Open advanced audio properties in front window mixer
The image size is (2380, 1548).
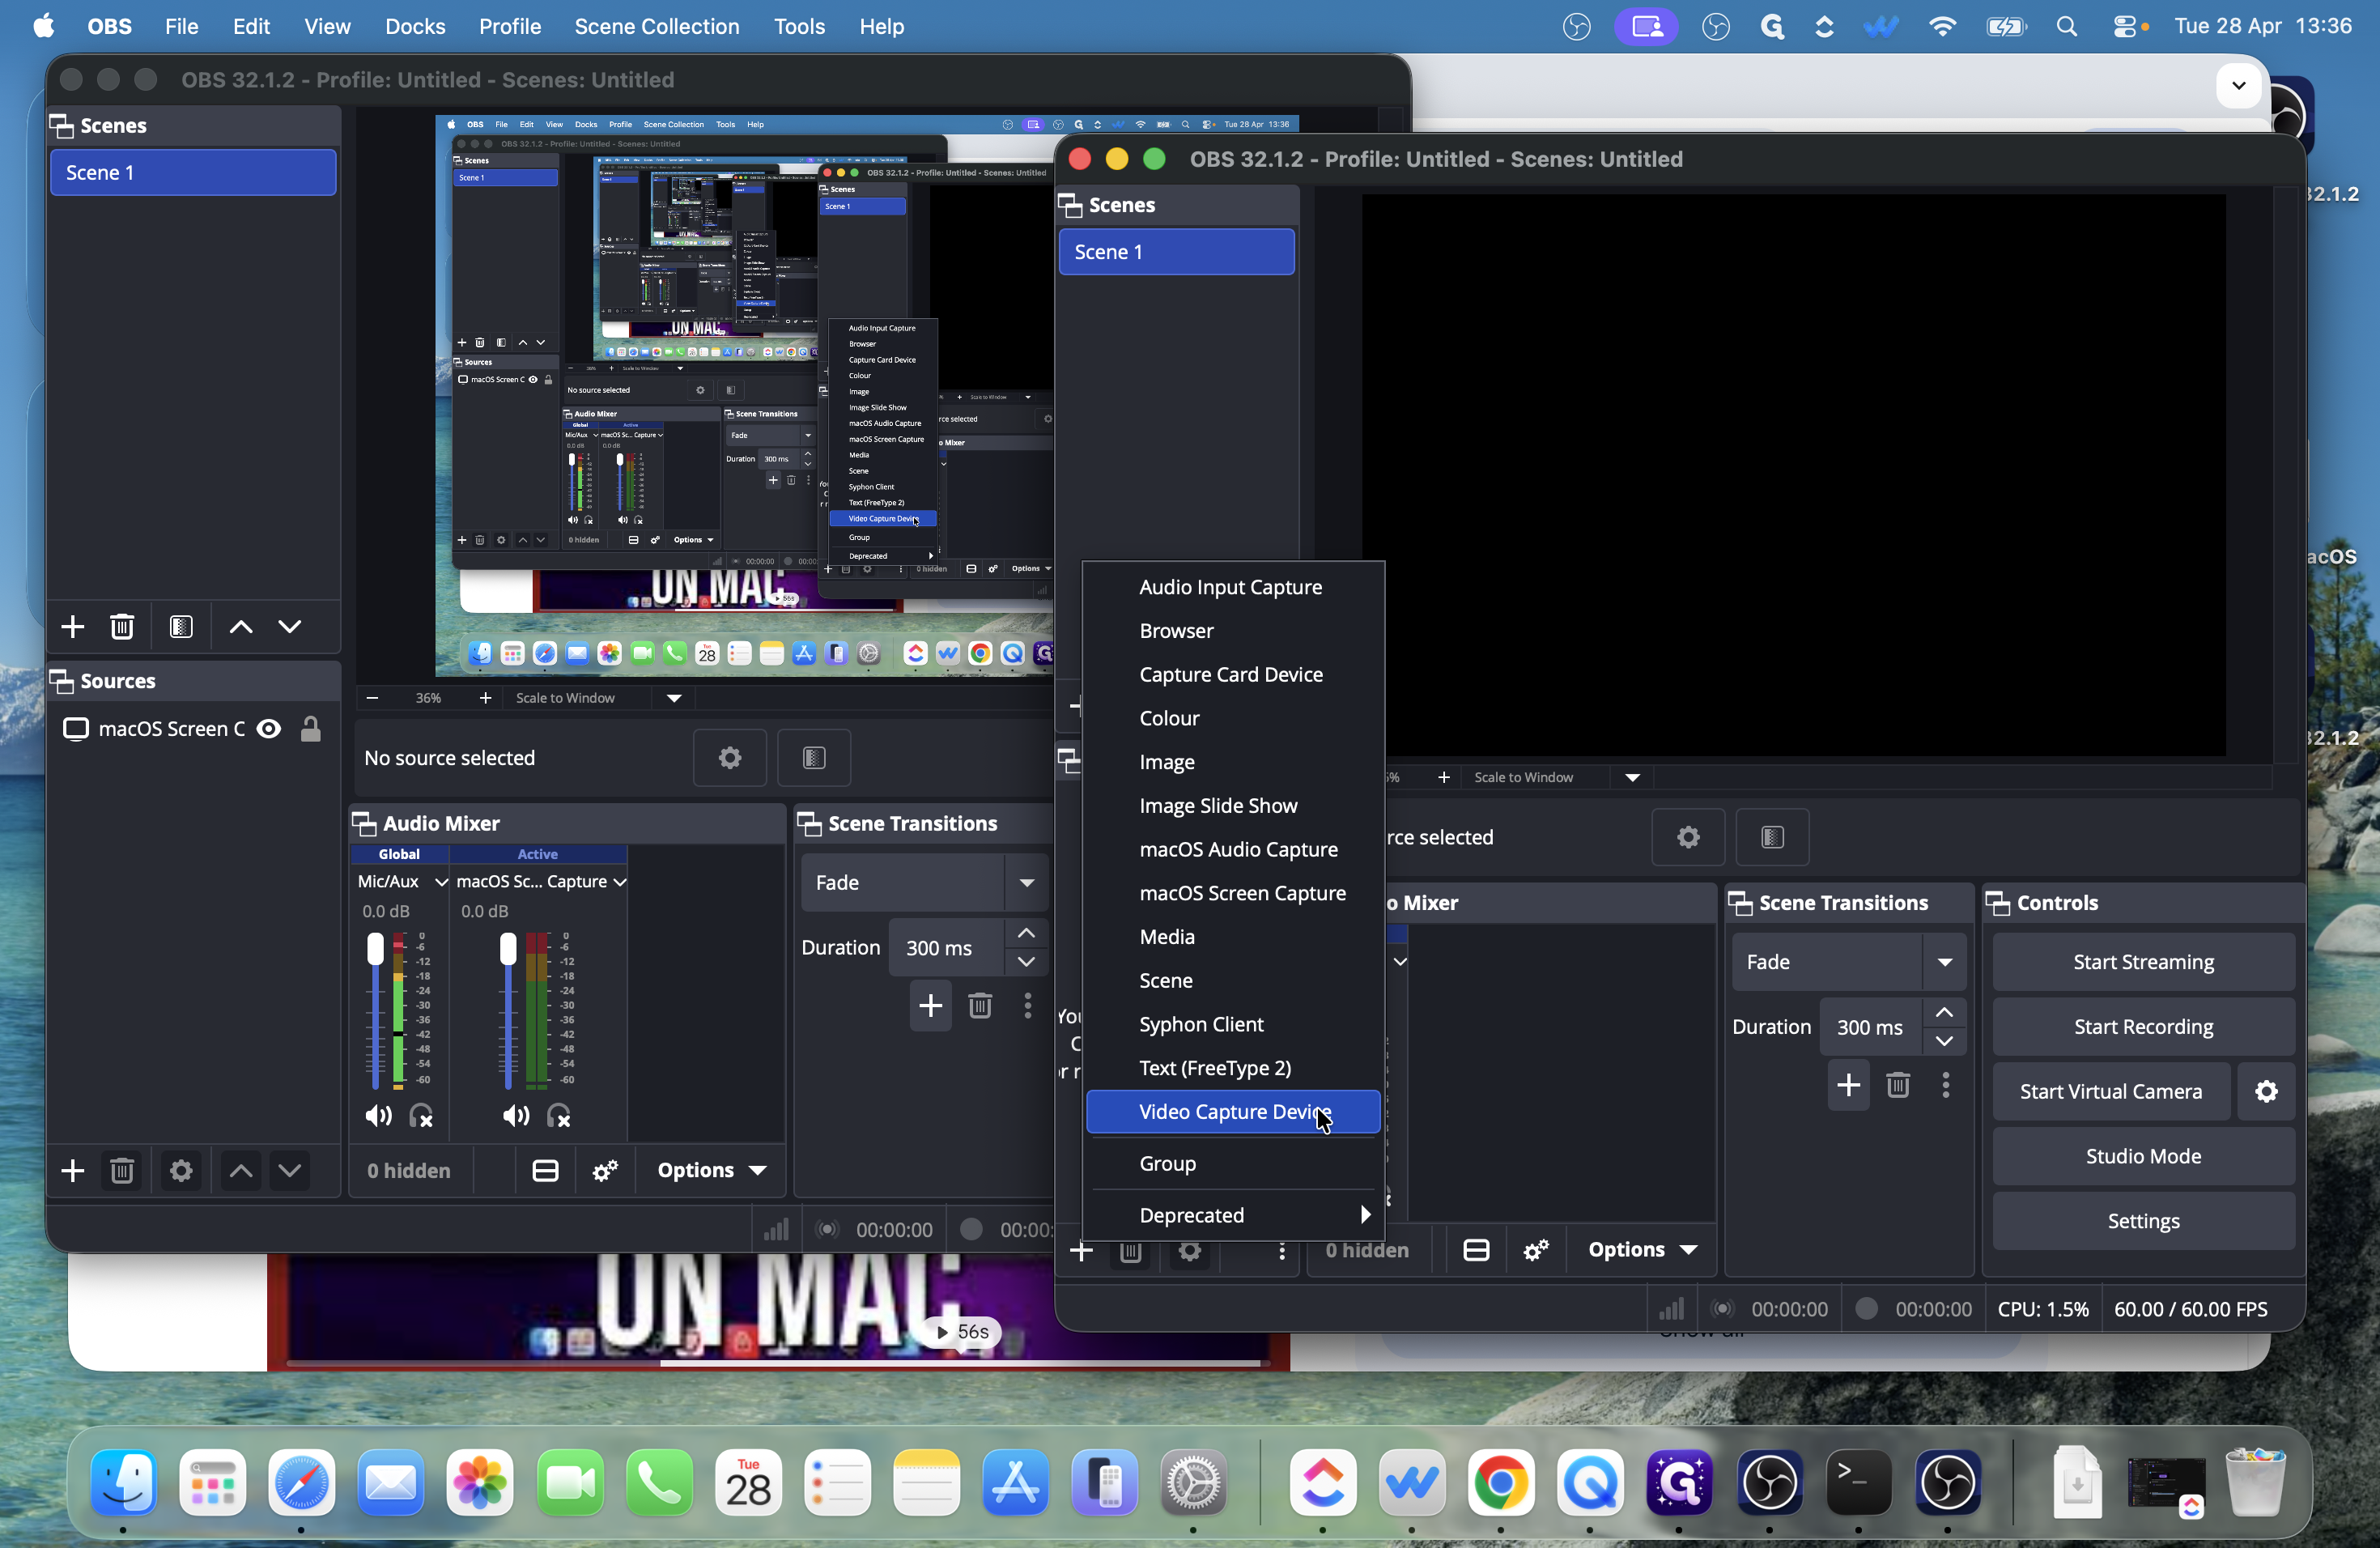pyautogui.click(x=1536, y=1249)
